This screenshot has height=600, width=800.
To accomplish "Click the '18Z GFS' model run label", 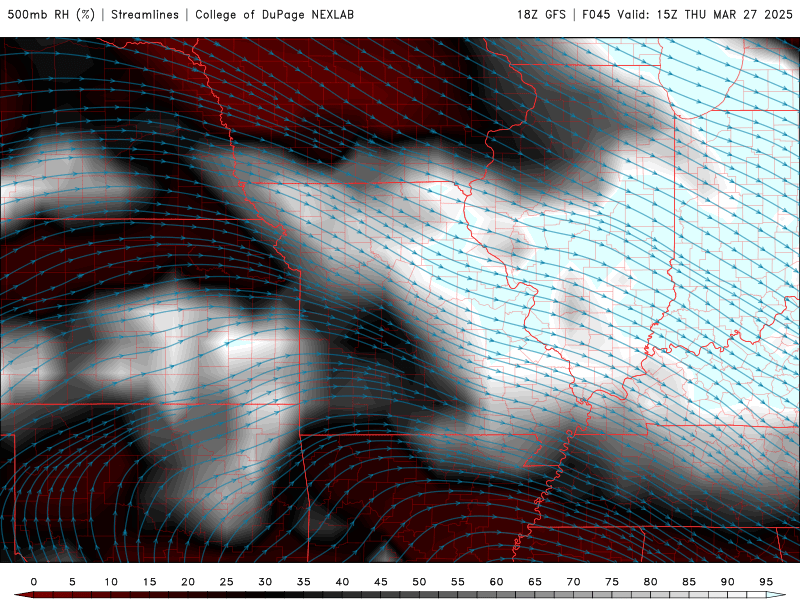I will point(541,14).
